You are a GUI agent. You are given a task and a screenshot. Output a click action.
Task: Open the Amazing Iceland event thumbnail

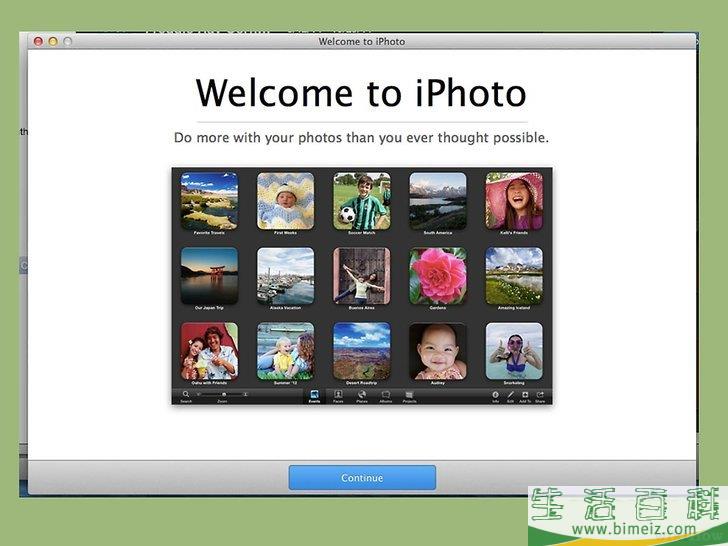click(x=514, y=276)
